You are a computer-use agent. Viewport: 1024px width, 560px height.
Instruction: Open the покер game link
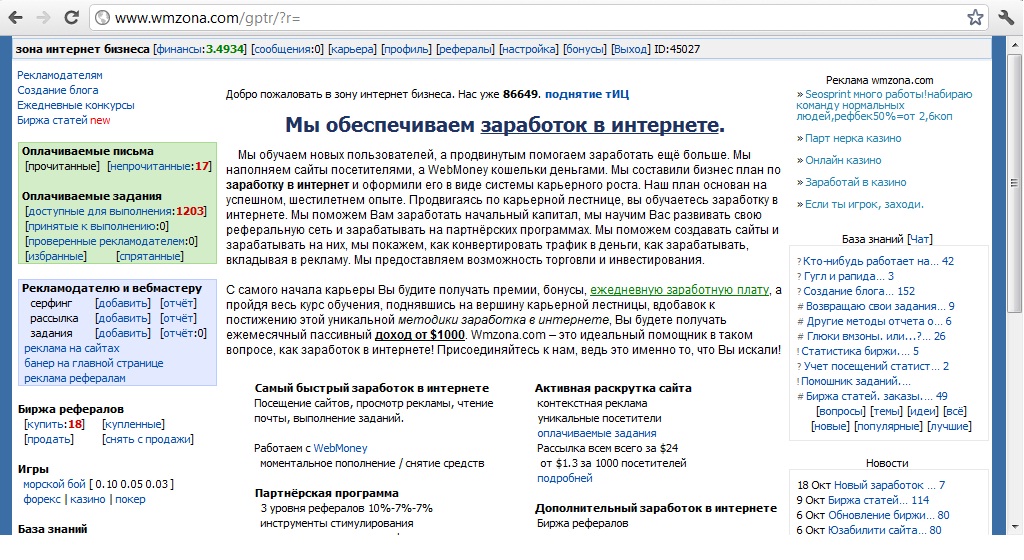(x=130, y=499)
